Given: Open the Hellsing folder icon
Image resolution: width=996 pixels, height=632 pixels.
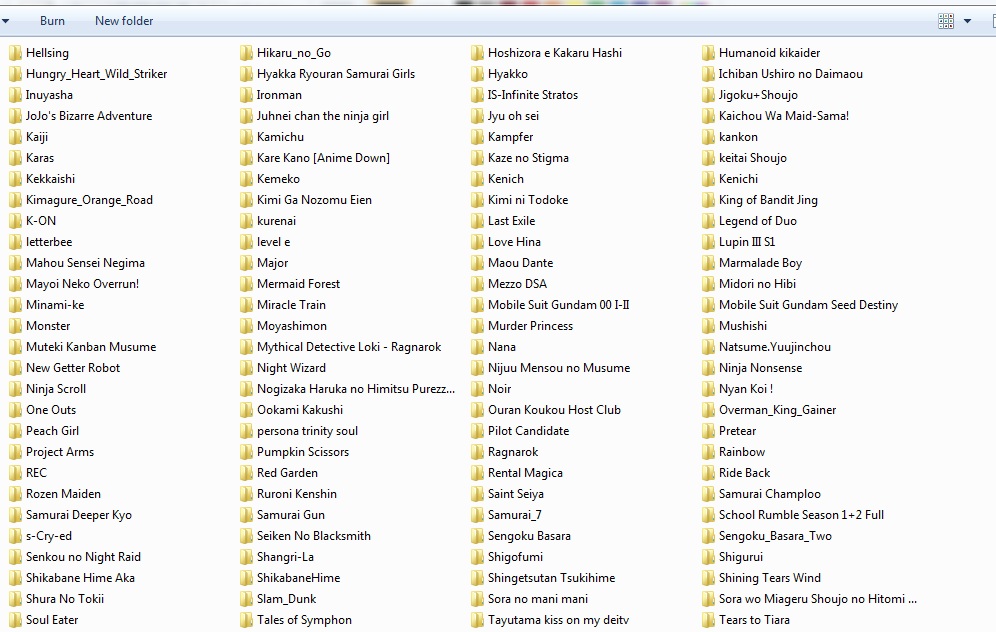Looking at the screenshot, I should coord(14,52).
